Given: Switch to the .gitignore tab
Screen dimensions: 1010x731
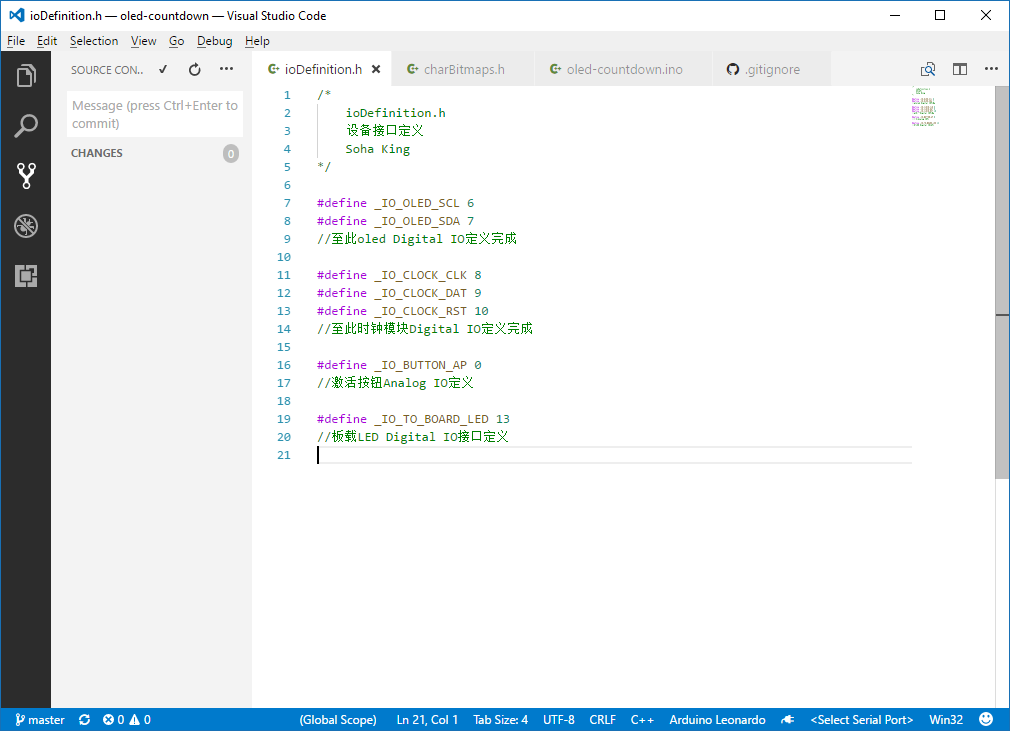Looking at the screenshot, I should (771, 69).
